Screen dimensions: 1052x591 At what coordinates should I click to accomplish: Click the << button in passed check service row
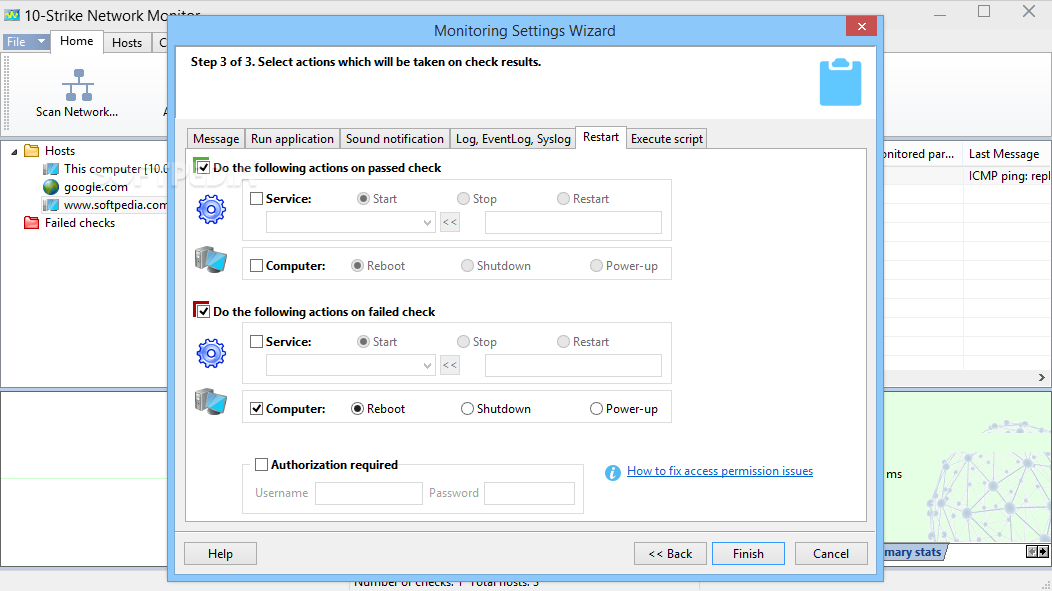[x=450, y=222]
